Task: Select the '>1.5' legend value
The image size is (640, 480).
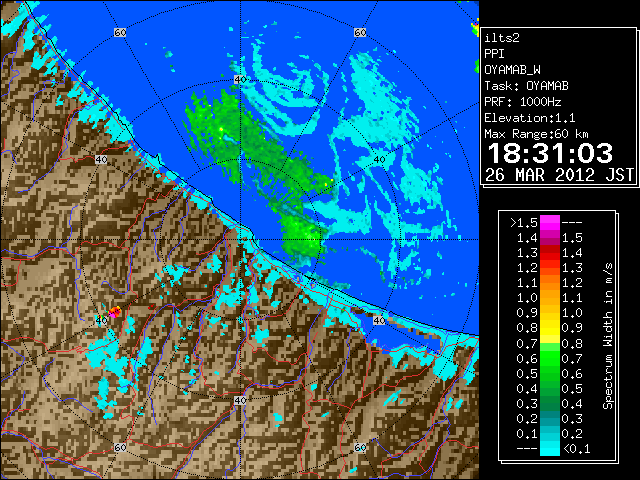Action: [524, 223]
